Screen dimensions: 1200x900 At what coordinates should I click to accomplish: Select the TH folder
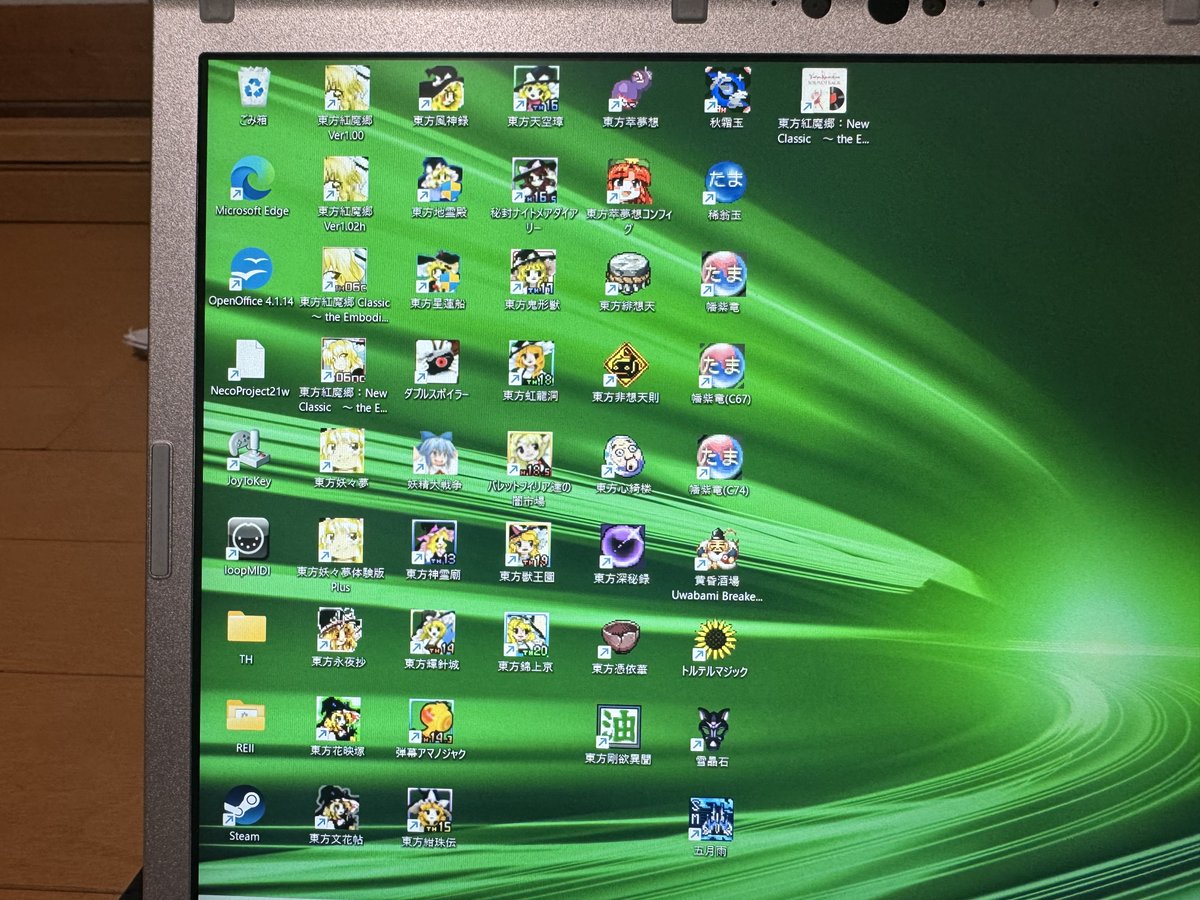point(246,627)
